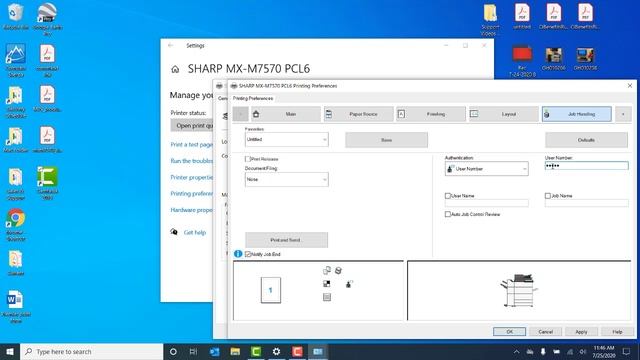Click the black and white color mode icon
The width and height of the screenshot is (640, 360).
[327, 284]
